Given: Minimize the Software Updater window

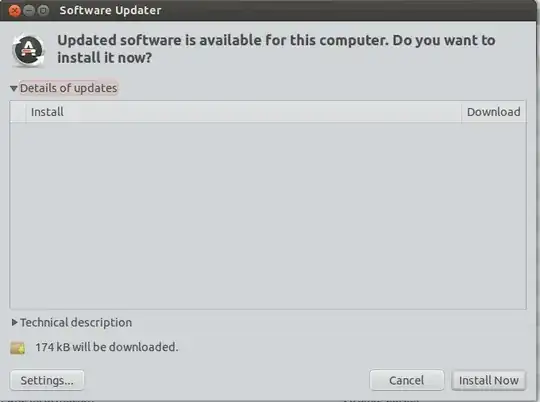Looking at the screenshot, I should tap(29, 11).
